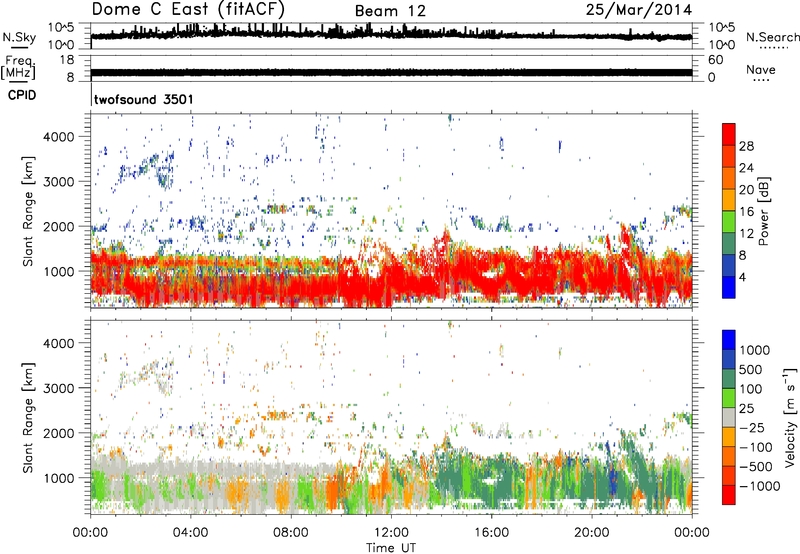Click the "04:00" time tick label

(x=190, y=533)
